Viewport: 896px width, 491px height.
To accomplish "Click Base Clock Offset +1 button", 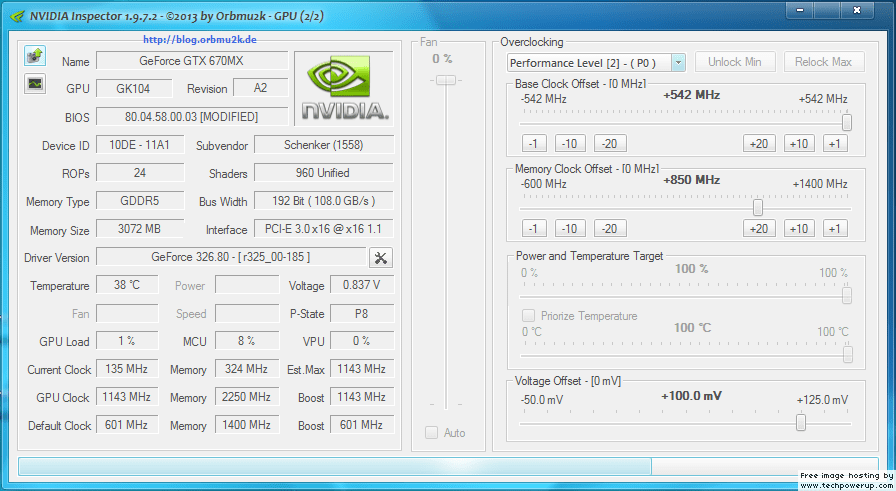I will (x=835, y=143).
